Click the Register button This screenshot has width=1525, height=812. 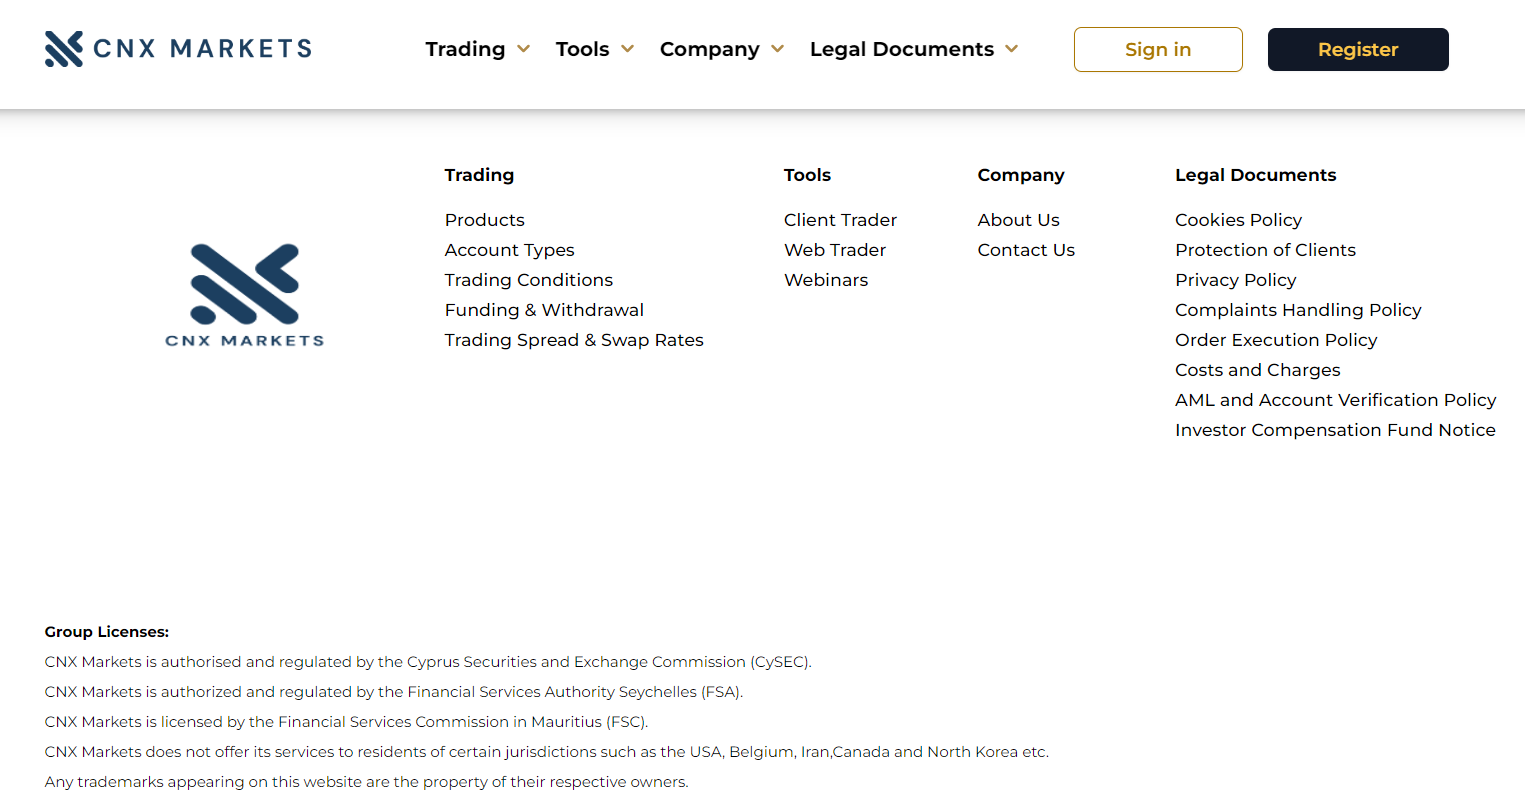tap(1358, 49)
